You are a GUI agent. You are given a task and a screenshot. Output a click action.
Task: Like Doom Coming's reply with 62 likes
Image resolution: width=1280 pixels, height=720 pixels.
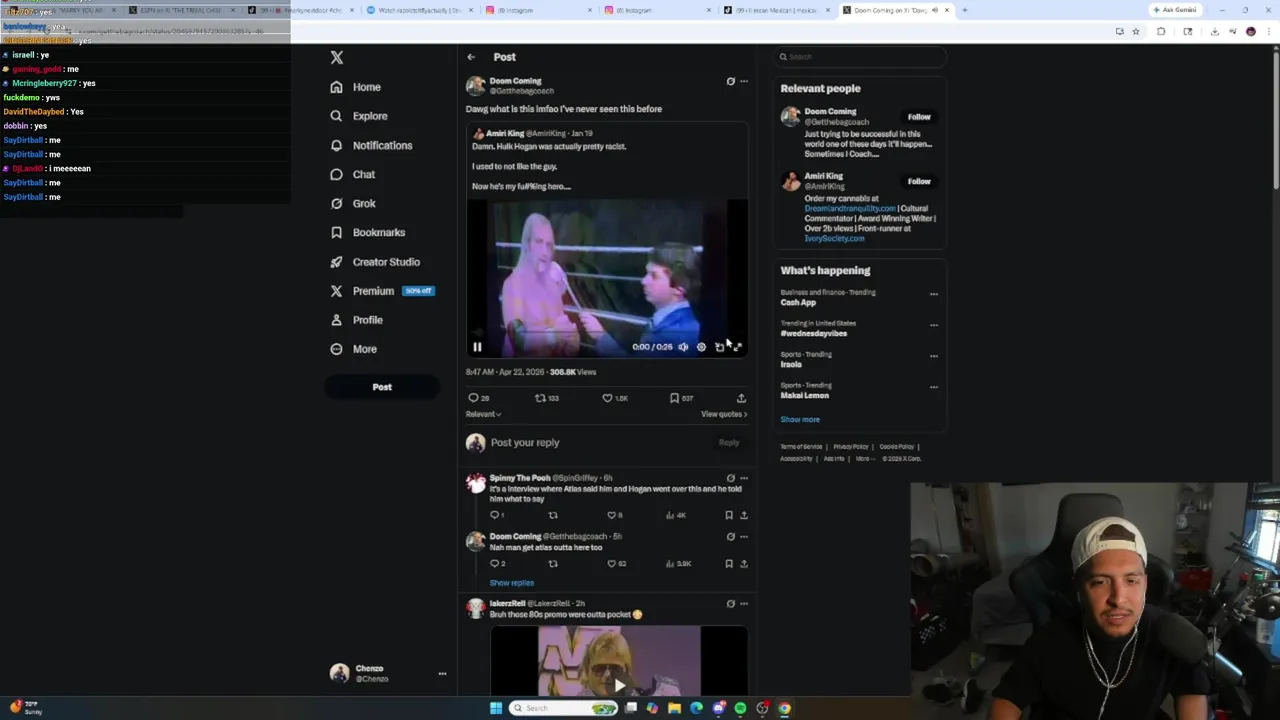pyautogui.click(x=618, y=563)
